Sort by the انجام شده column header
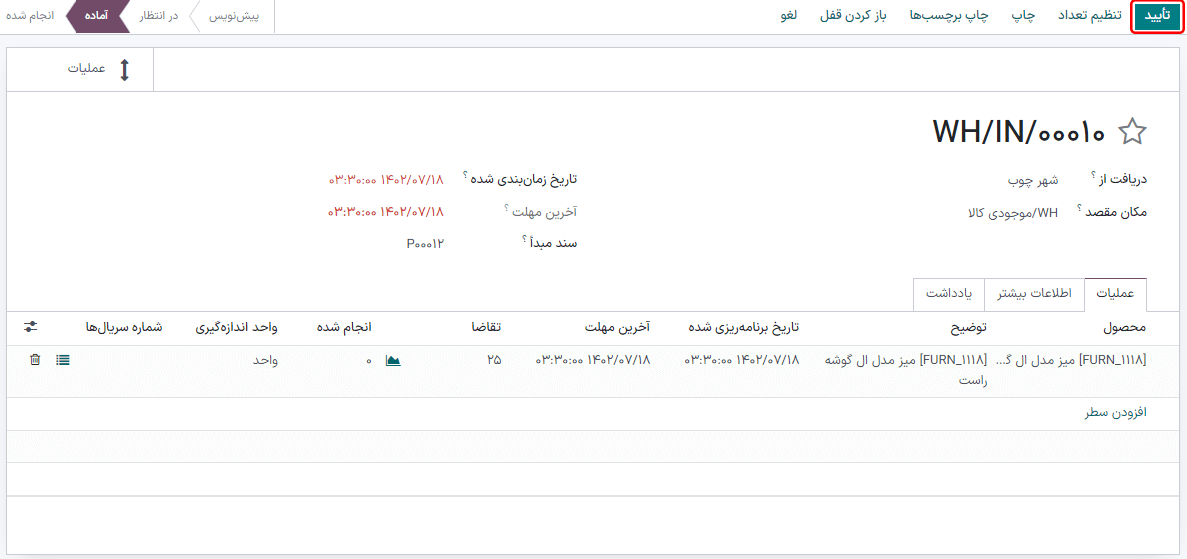 click(x=343, y=327)
